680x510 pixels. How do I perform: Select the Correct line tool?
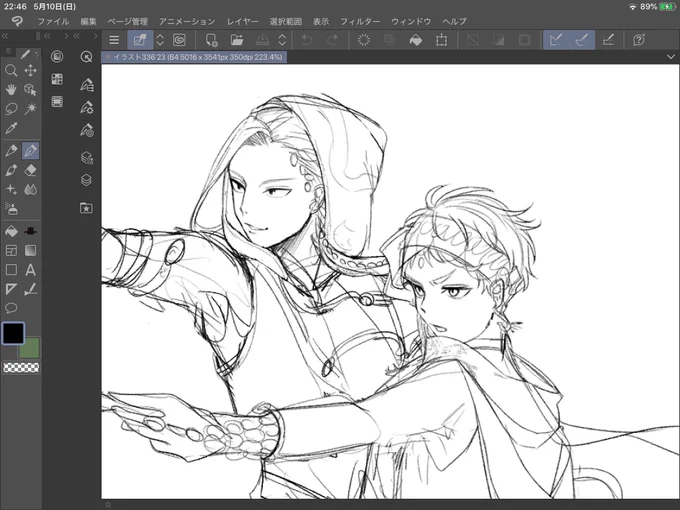30,289
